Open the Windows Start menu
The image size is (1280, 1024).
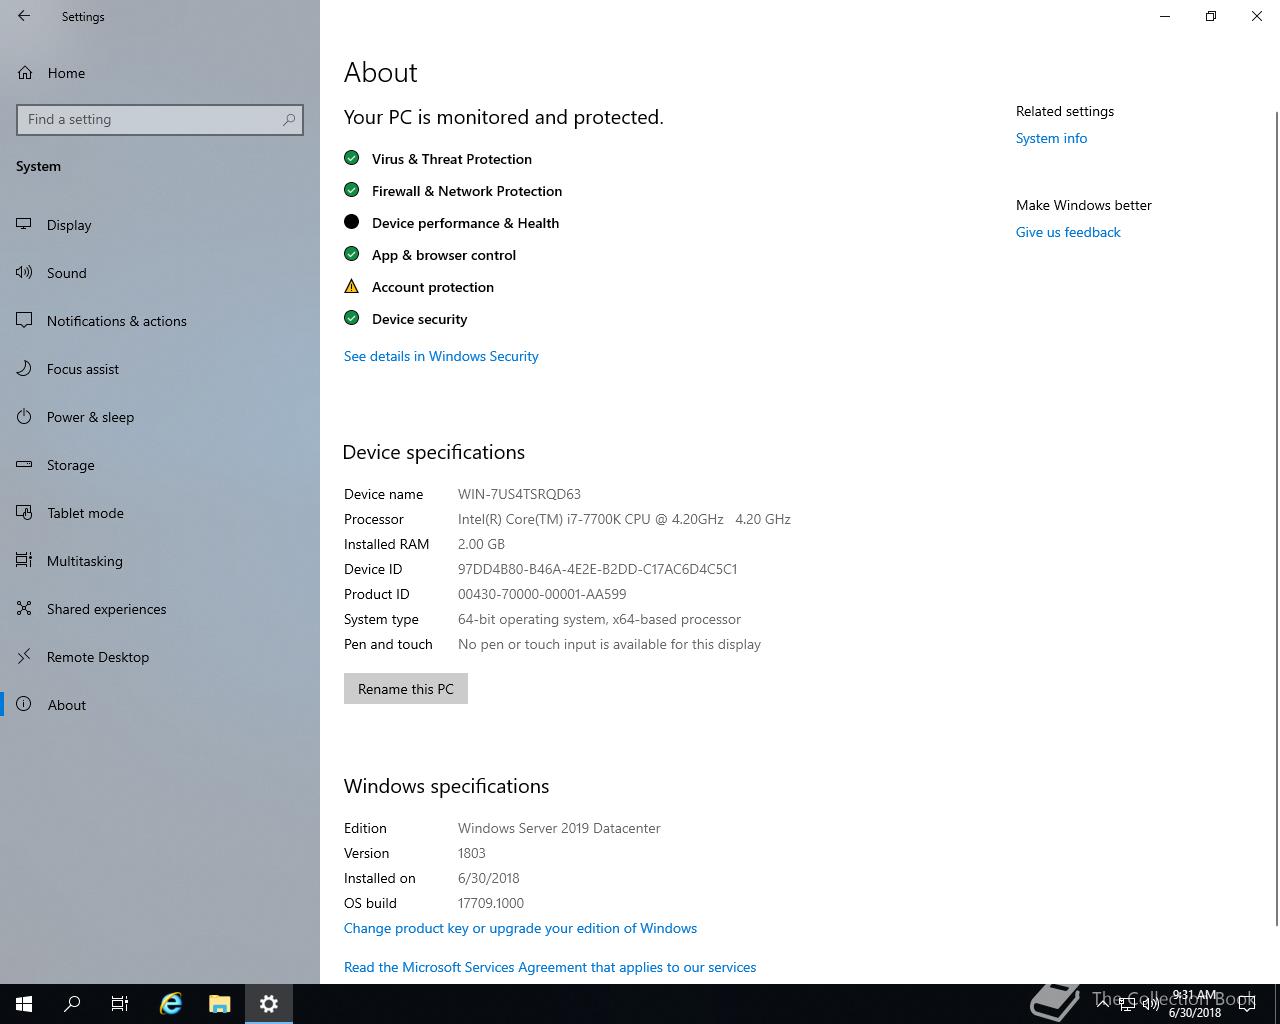tap(24, 1004)
